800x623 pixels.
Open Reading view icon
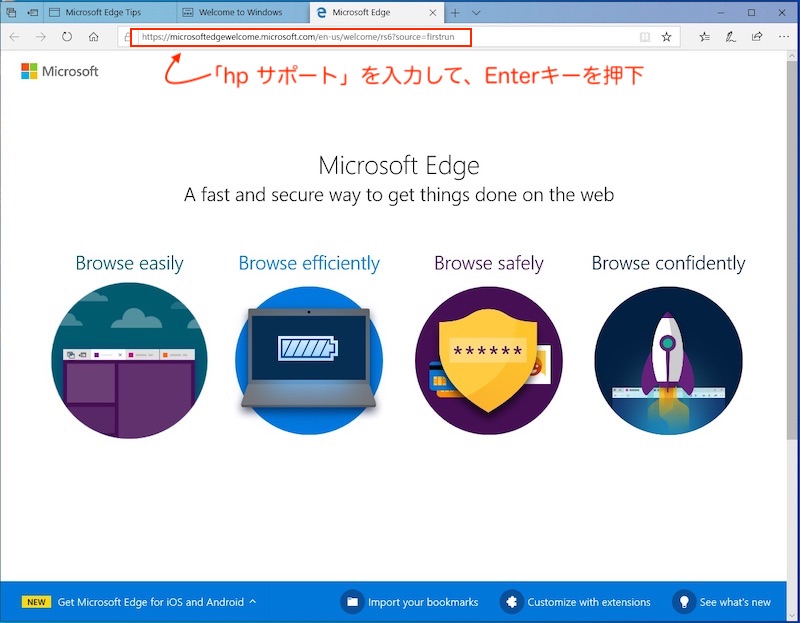tap(645, 37)
